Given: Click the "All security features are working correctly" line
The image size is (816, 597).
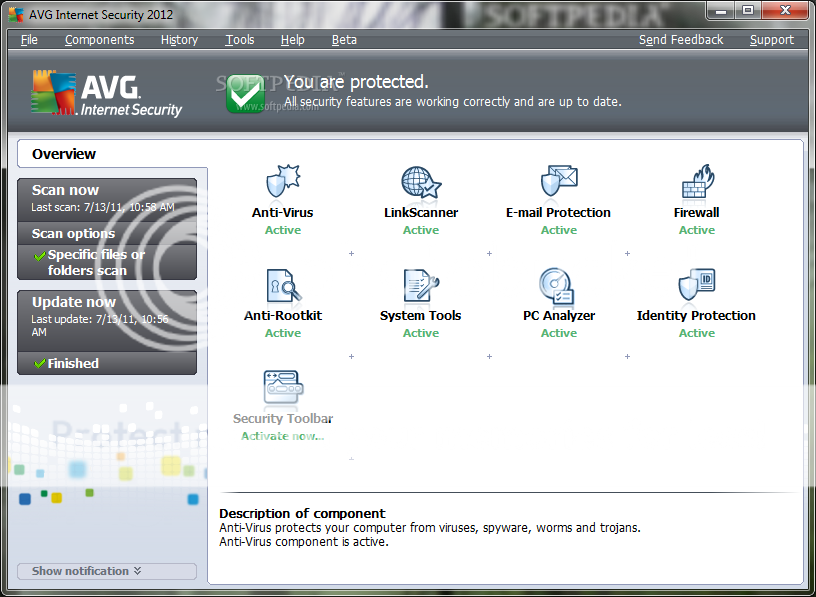Looking at the screenshot, I should pyautogui.click(x=453, y=101).
